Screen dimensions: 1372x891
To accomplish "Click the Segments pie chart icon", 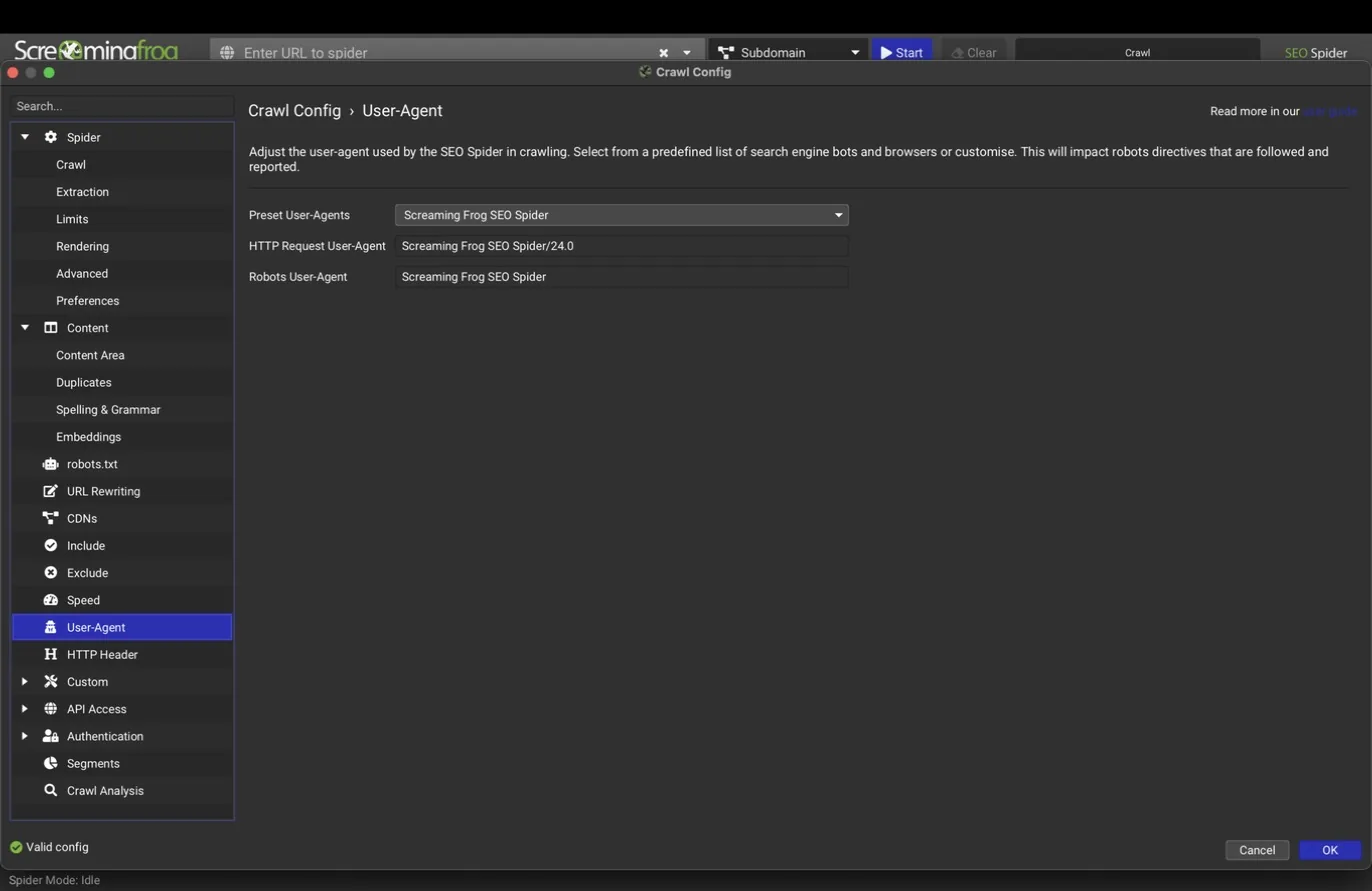I will (50, 763).
